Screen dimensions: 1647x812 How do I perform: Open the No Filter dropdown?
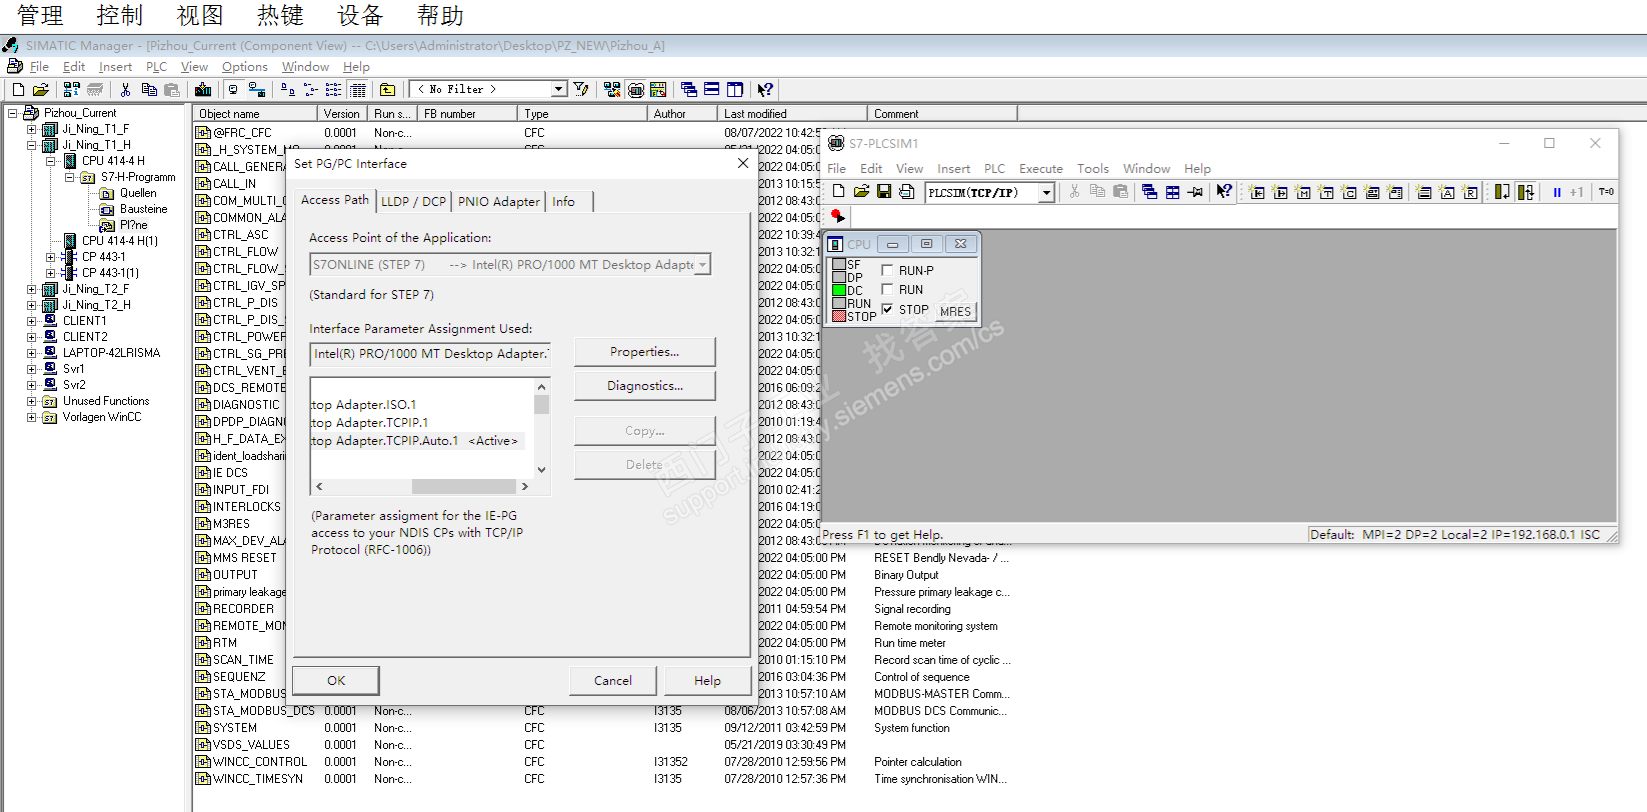click(559, 89)
